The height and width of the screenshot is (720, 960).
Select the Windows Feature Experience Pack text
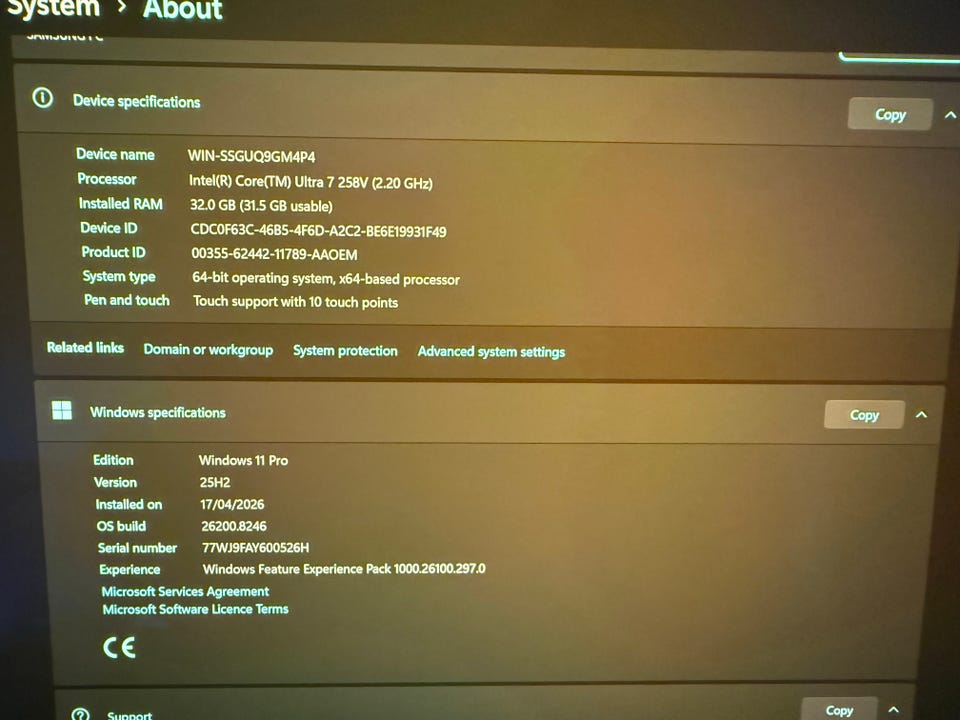[x=344, y=569]
